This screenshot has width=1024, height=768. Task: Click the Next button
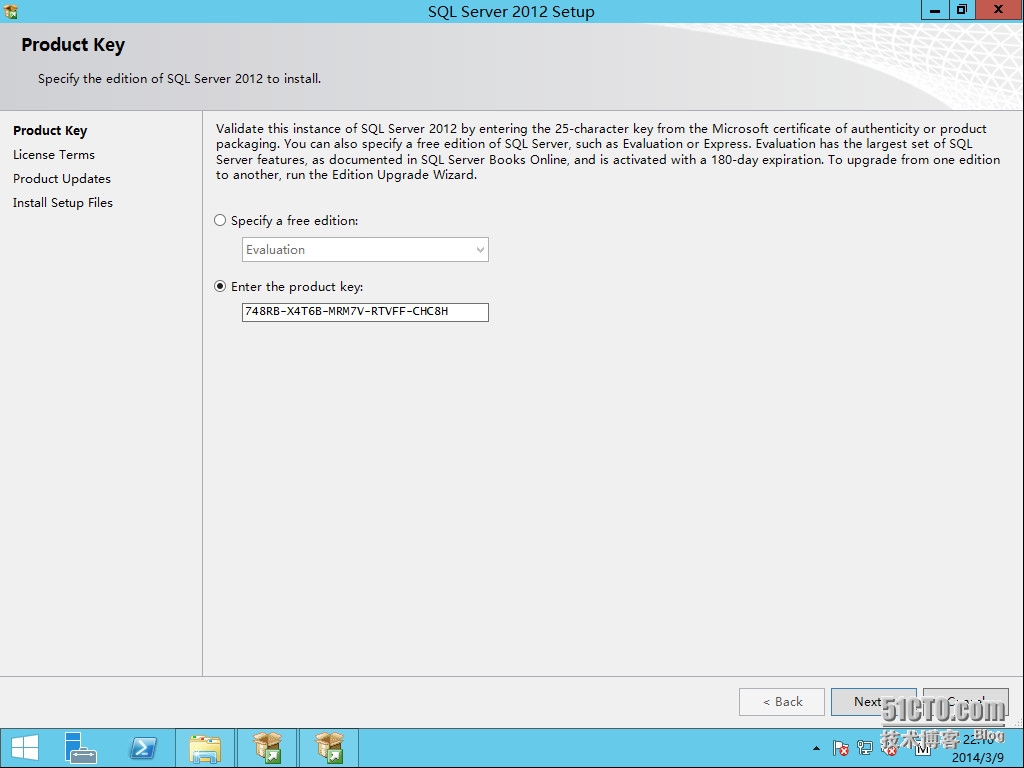(x=873, y=702)
